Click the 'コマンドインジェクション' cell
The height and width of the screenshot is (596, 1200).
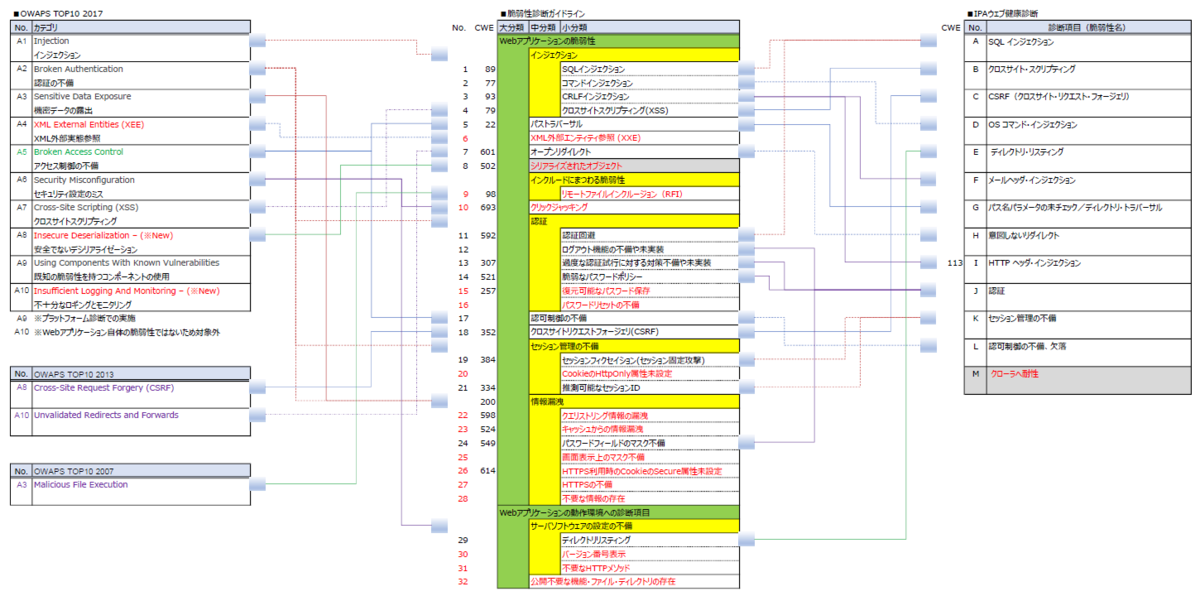click(649, 83)
